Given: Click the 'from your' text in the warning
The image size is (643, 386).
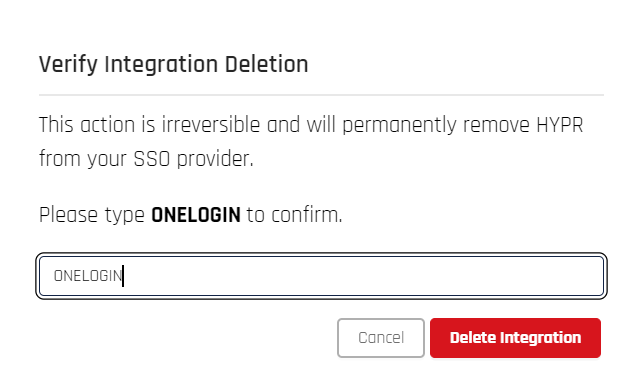Looking at the screenshot, I should click(x=83, y=159).
